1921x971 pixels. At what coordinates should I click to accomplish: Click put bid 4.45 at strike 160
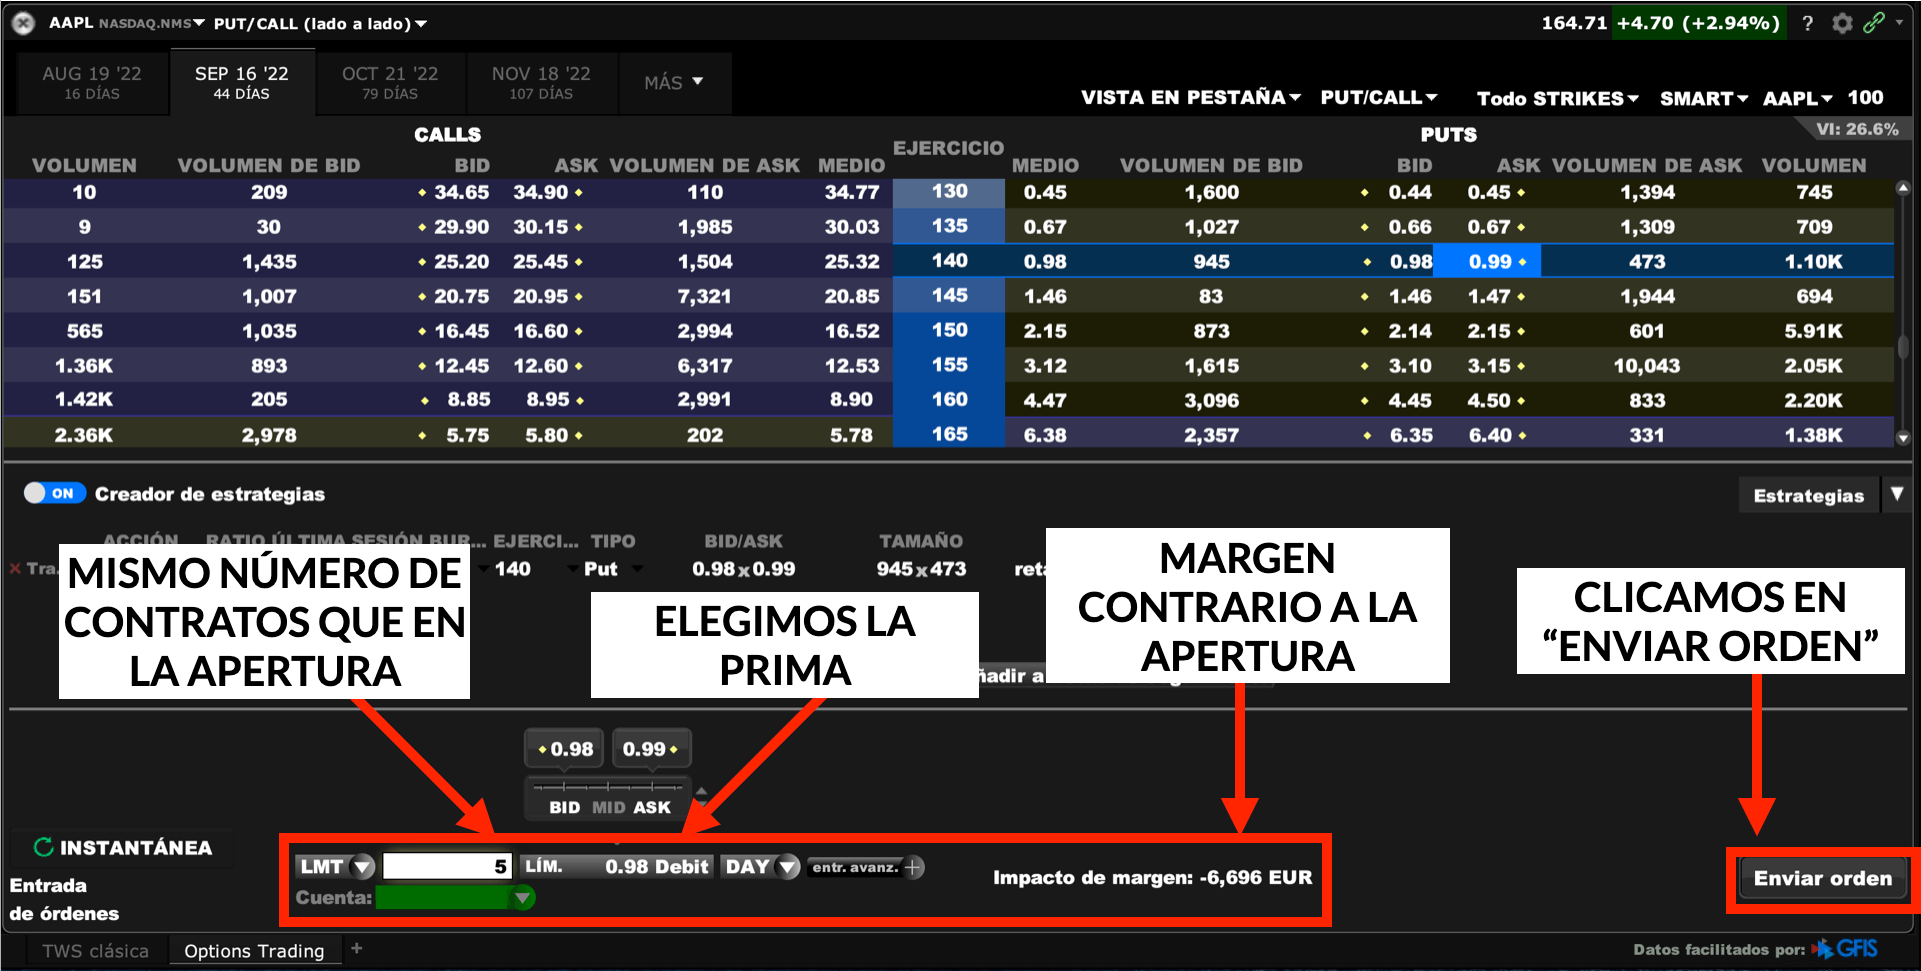[x=1410, y=400]
